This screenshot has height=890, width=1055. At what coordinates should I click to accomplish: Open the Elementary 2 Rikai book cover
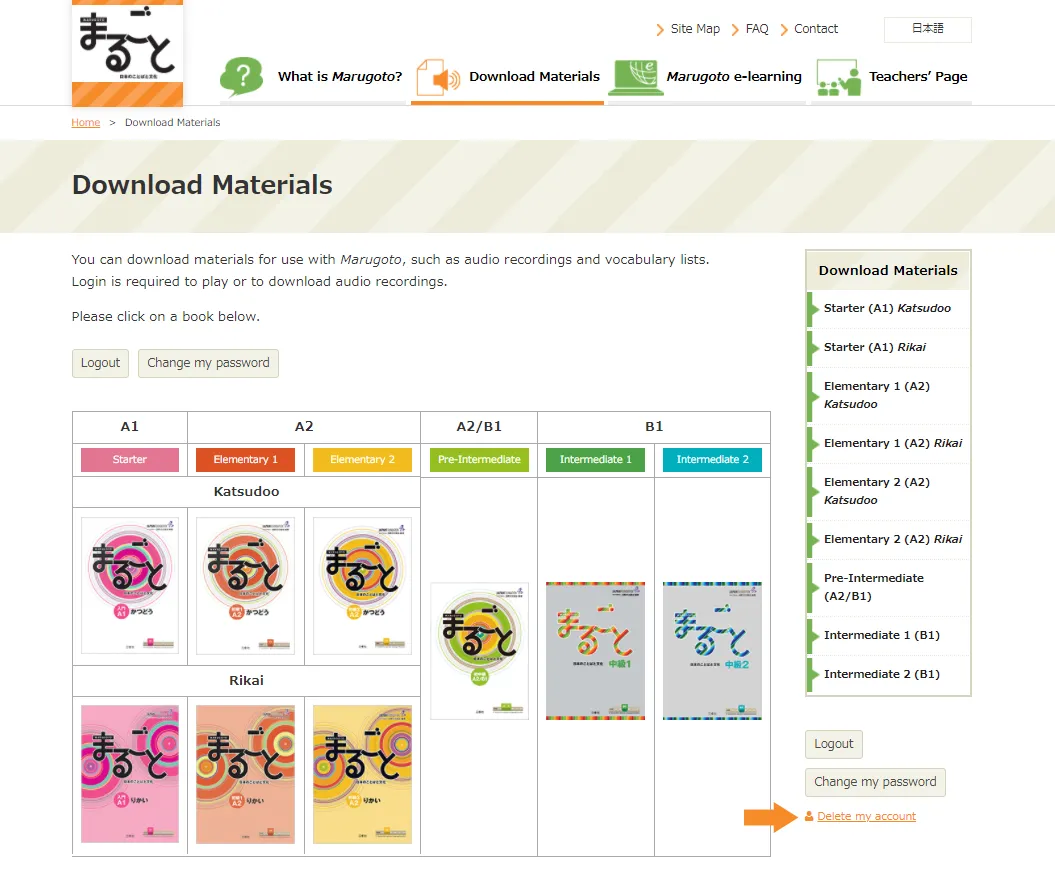pyautogui.click(x=363, y=774)
